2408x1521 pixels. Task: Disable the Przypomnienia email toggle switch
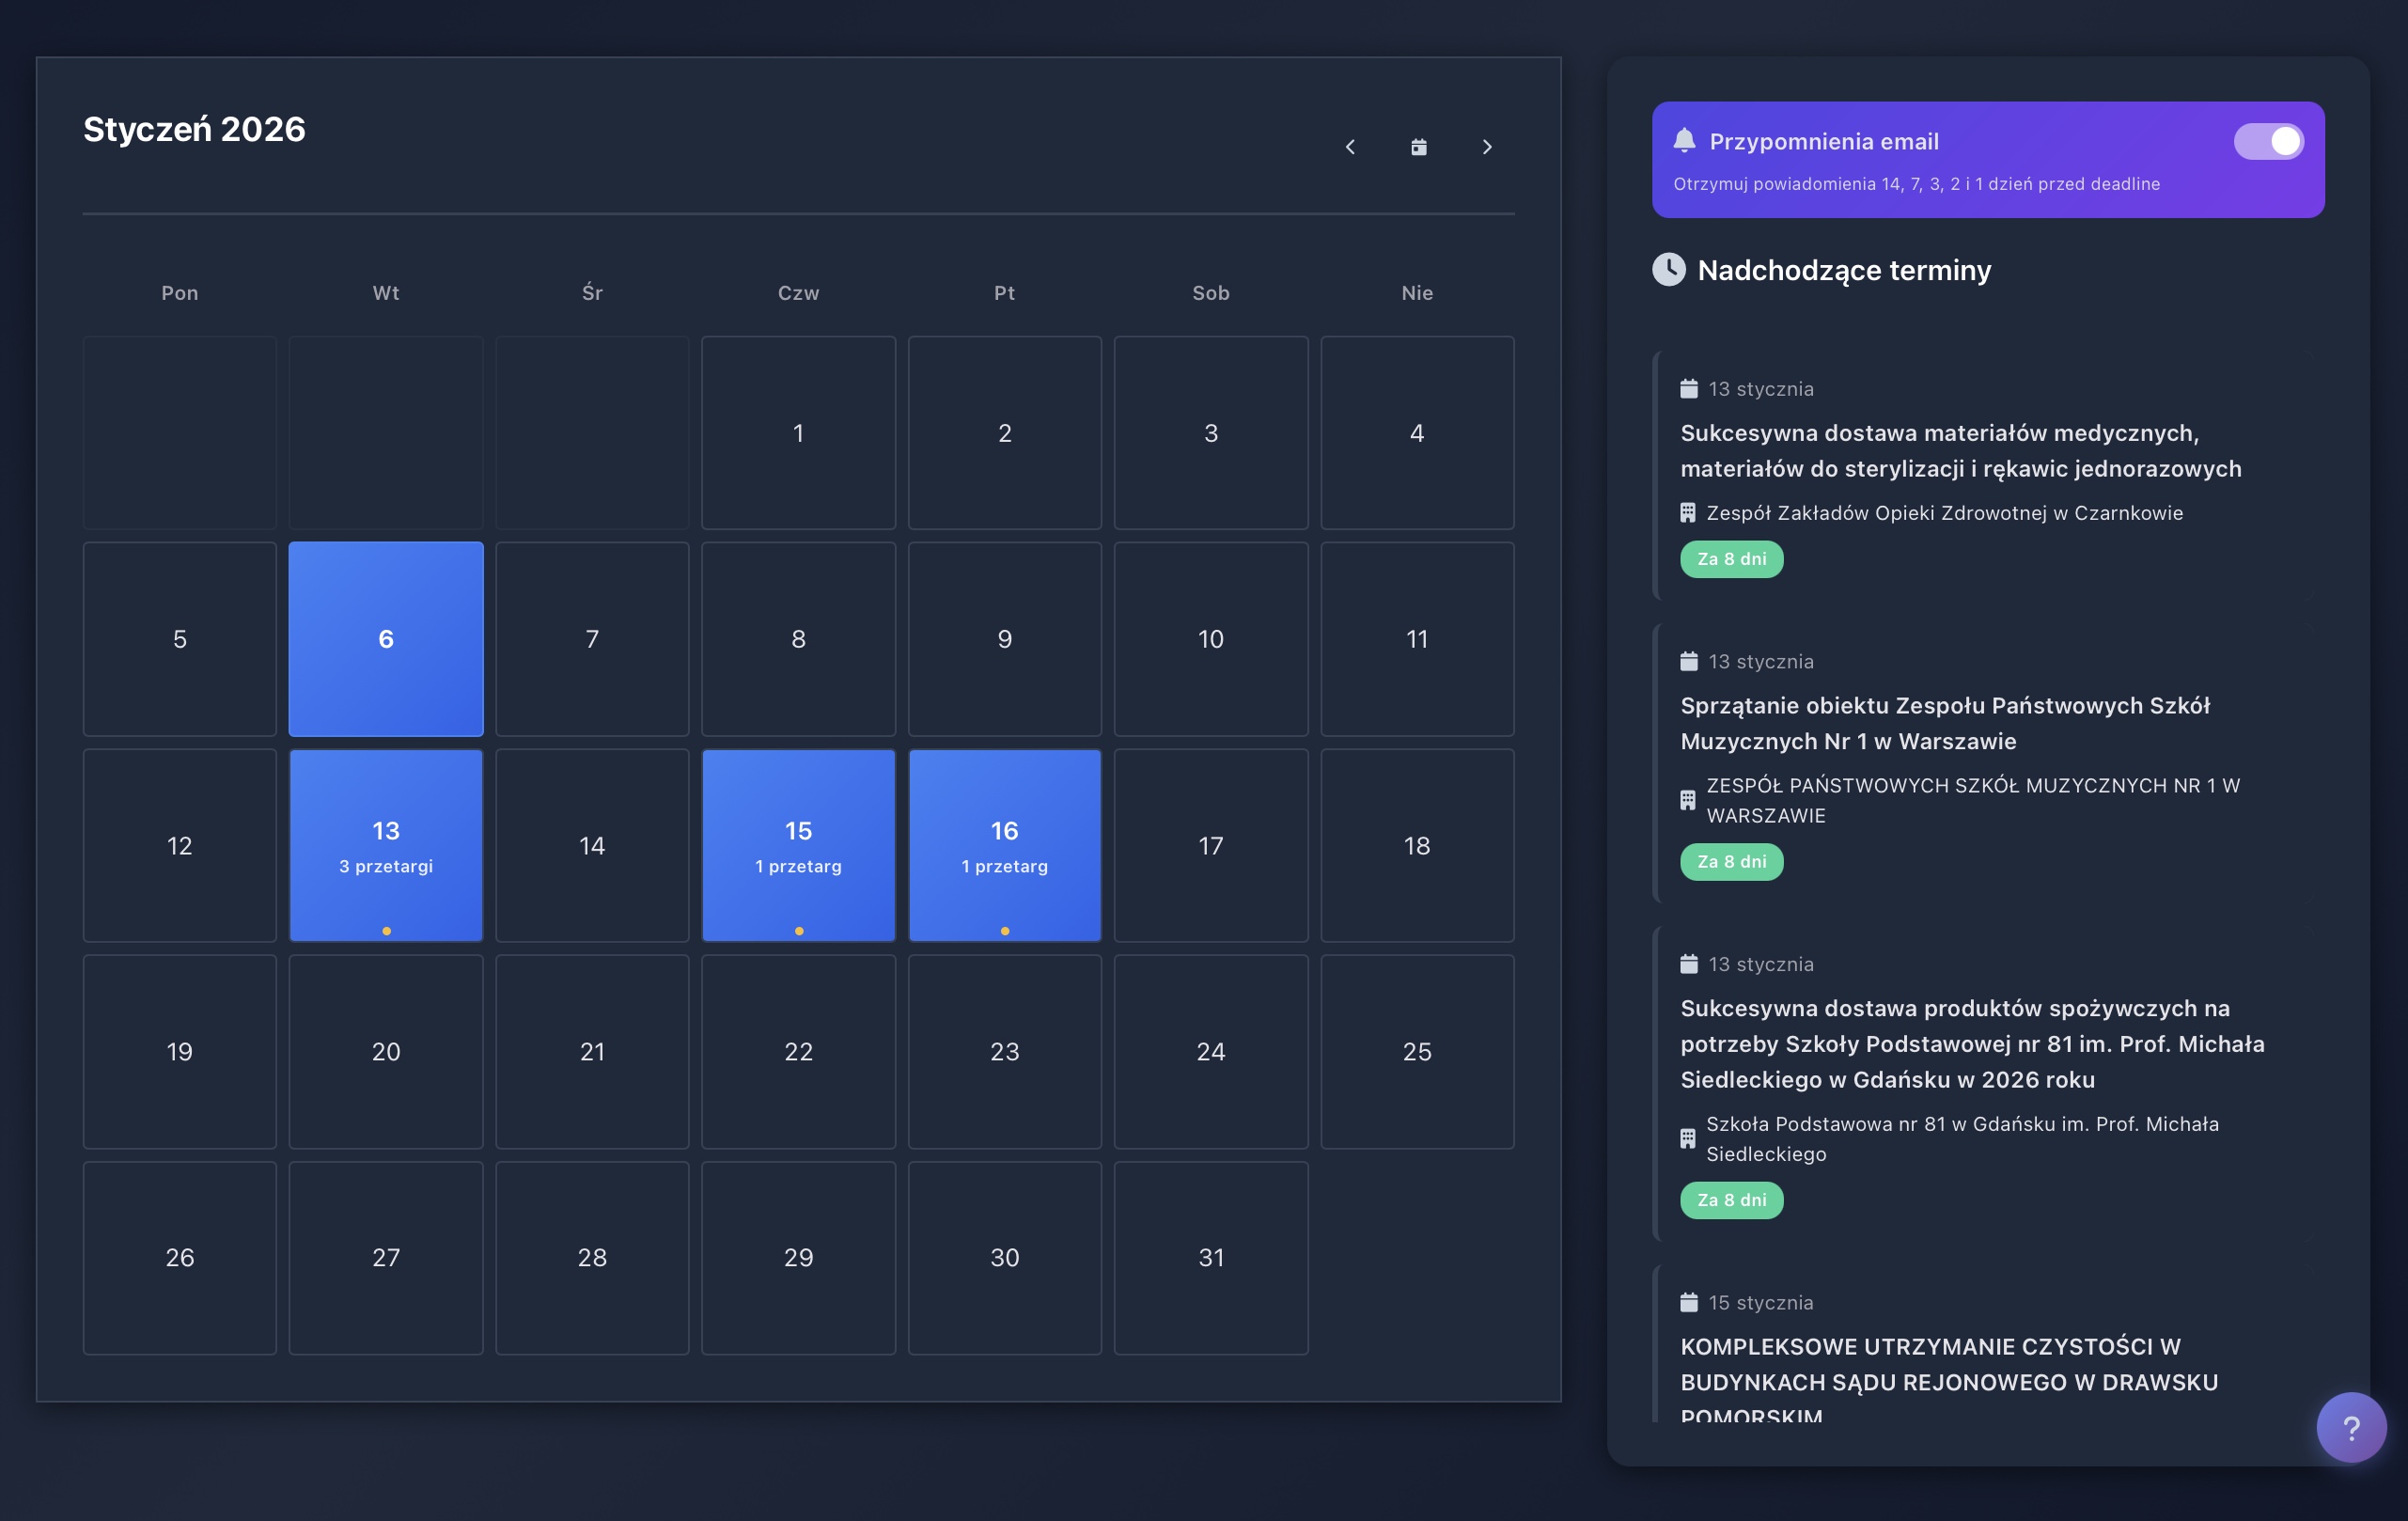pos(2268,141)
